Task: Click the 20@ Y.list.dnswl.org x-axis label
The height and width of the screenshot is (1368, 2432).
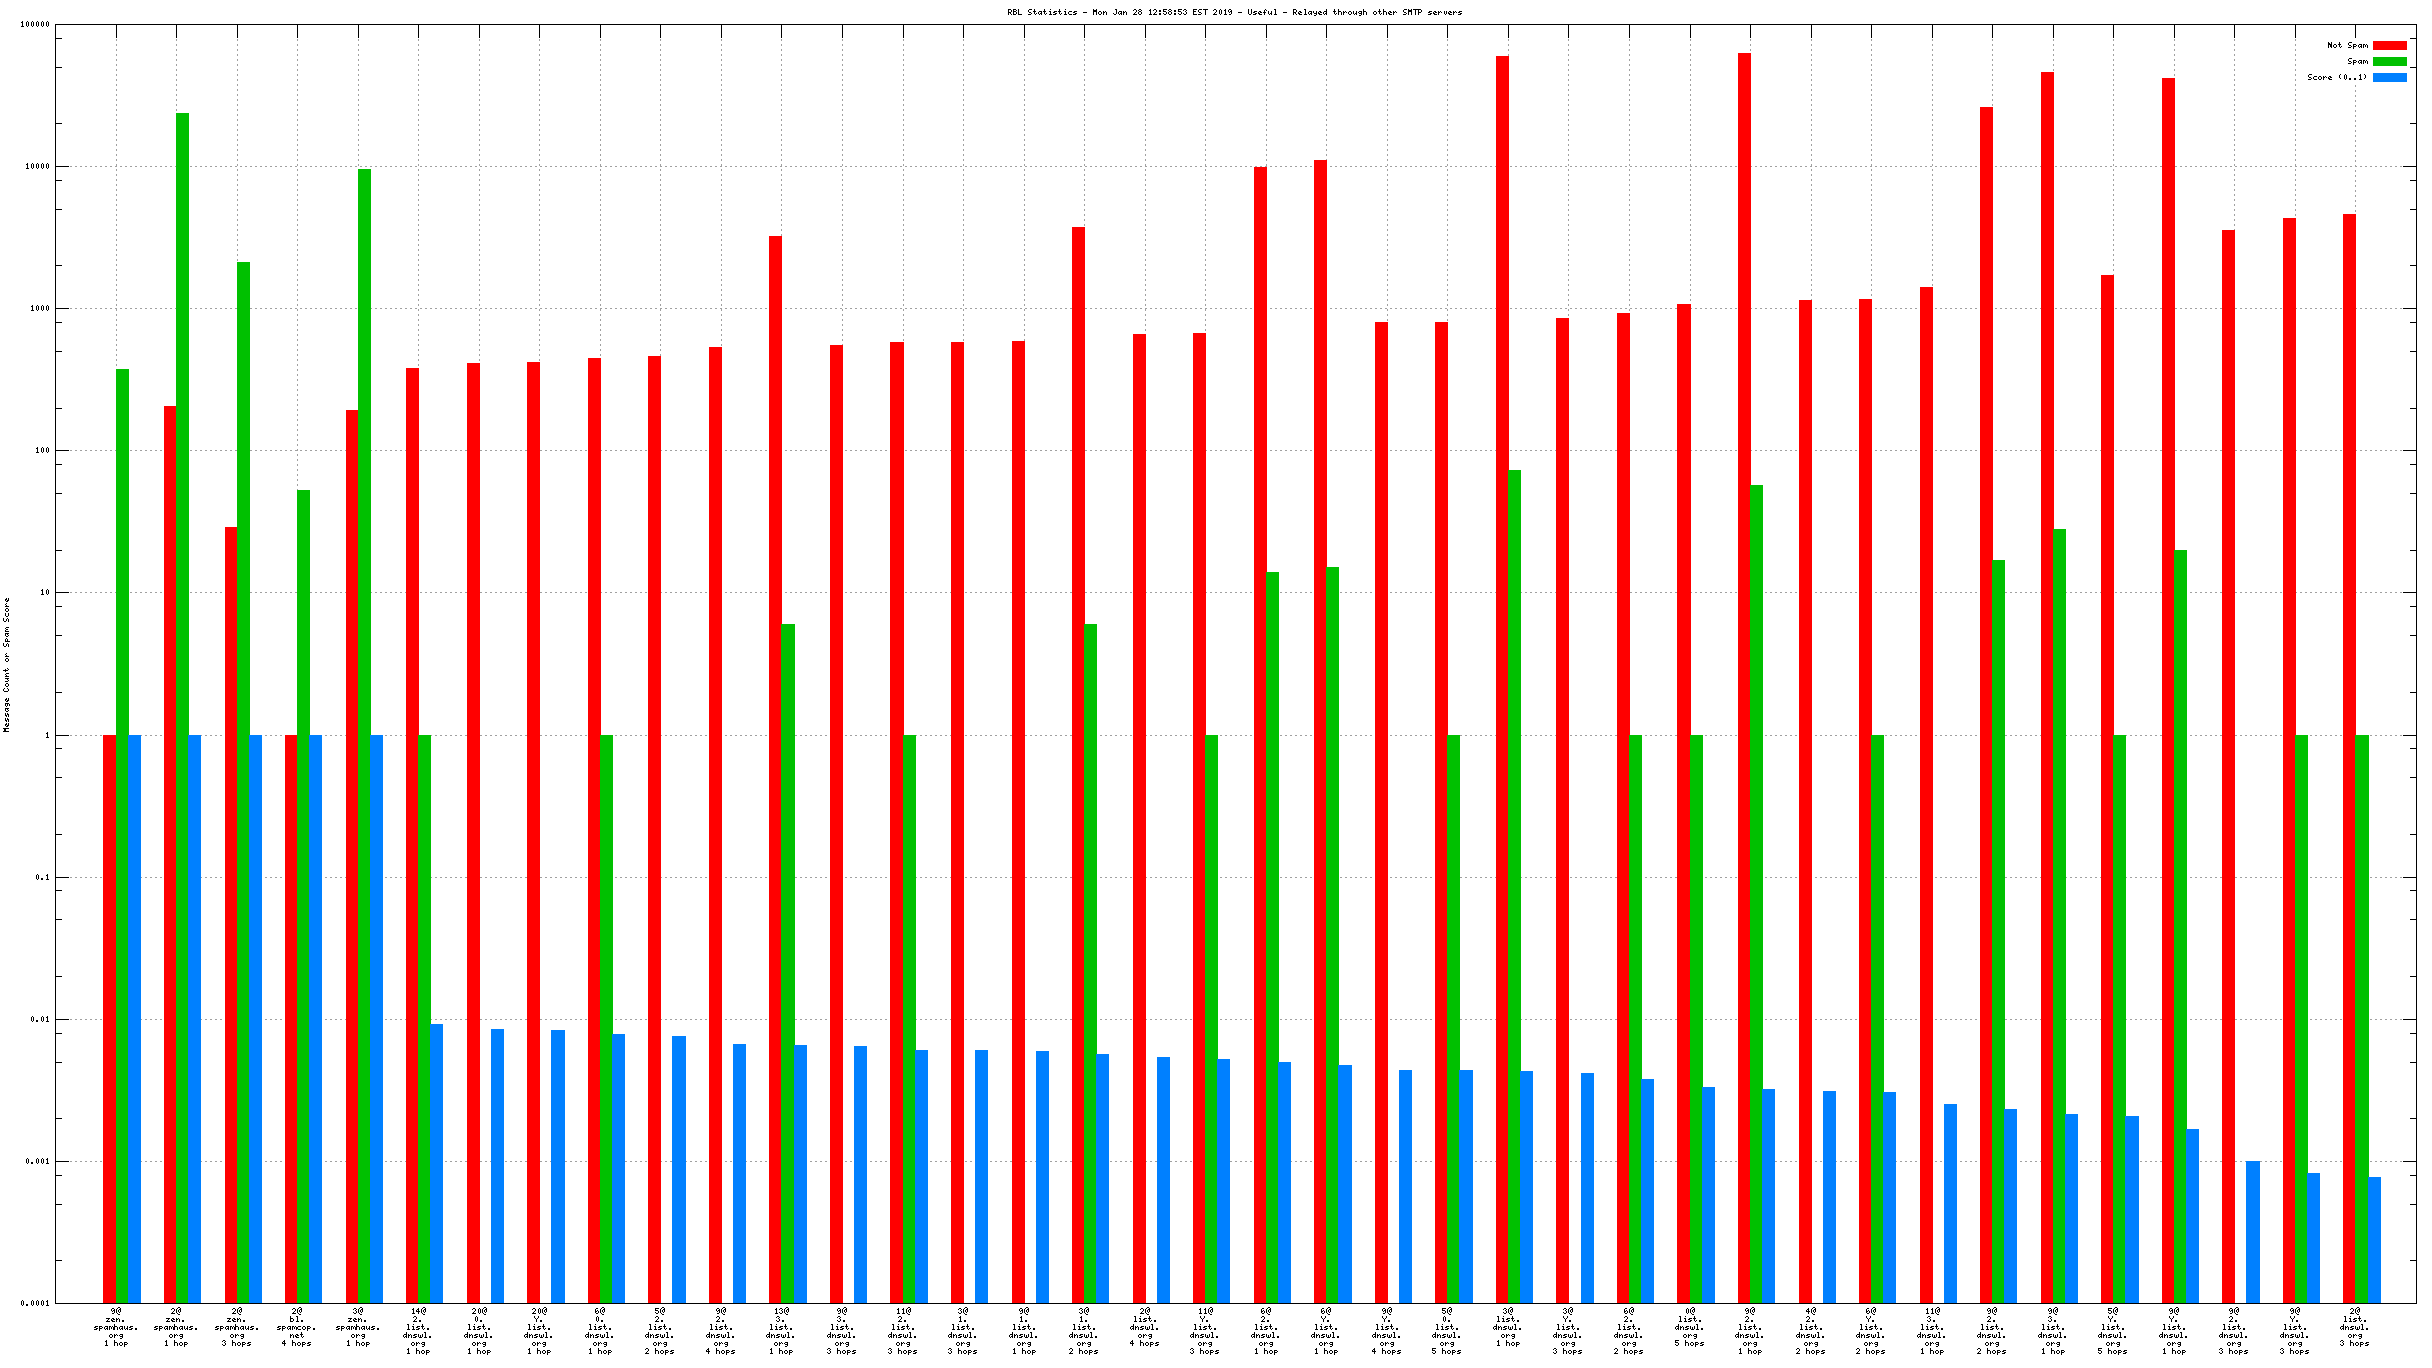Action: [x=539, y=1331]
